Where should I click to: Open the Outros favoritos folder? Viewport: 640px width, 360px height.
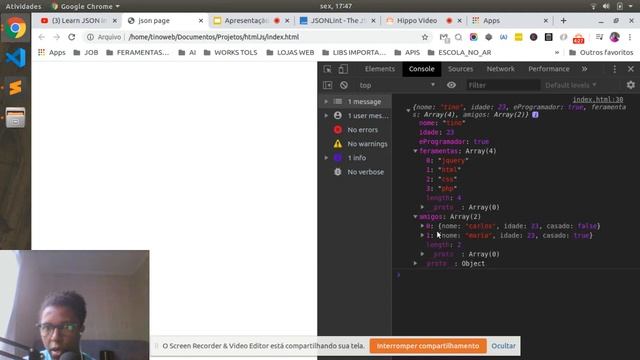[x=601, y=53]
